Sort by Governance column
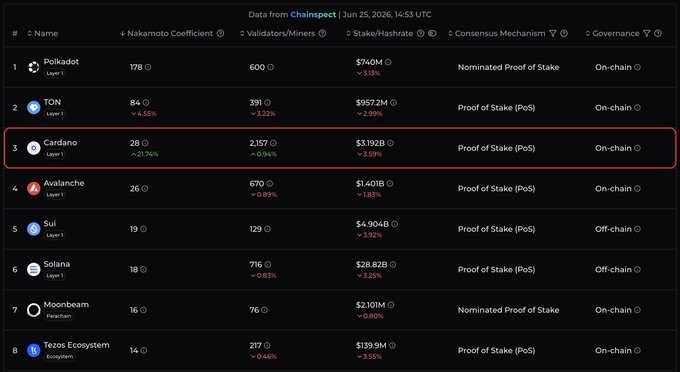 [x=612, y=33]
